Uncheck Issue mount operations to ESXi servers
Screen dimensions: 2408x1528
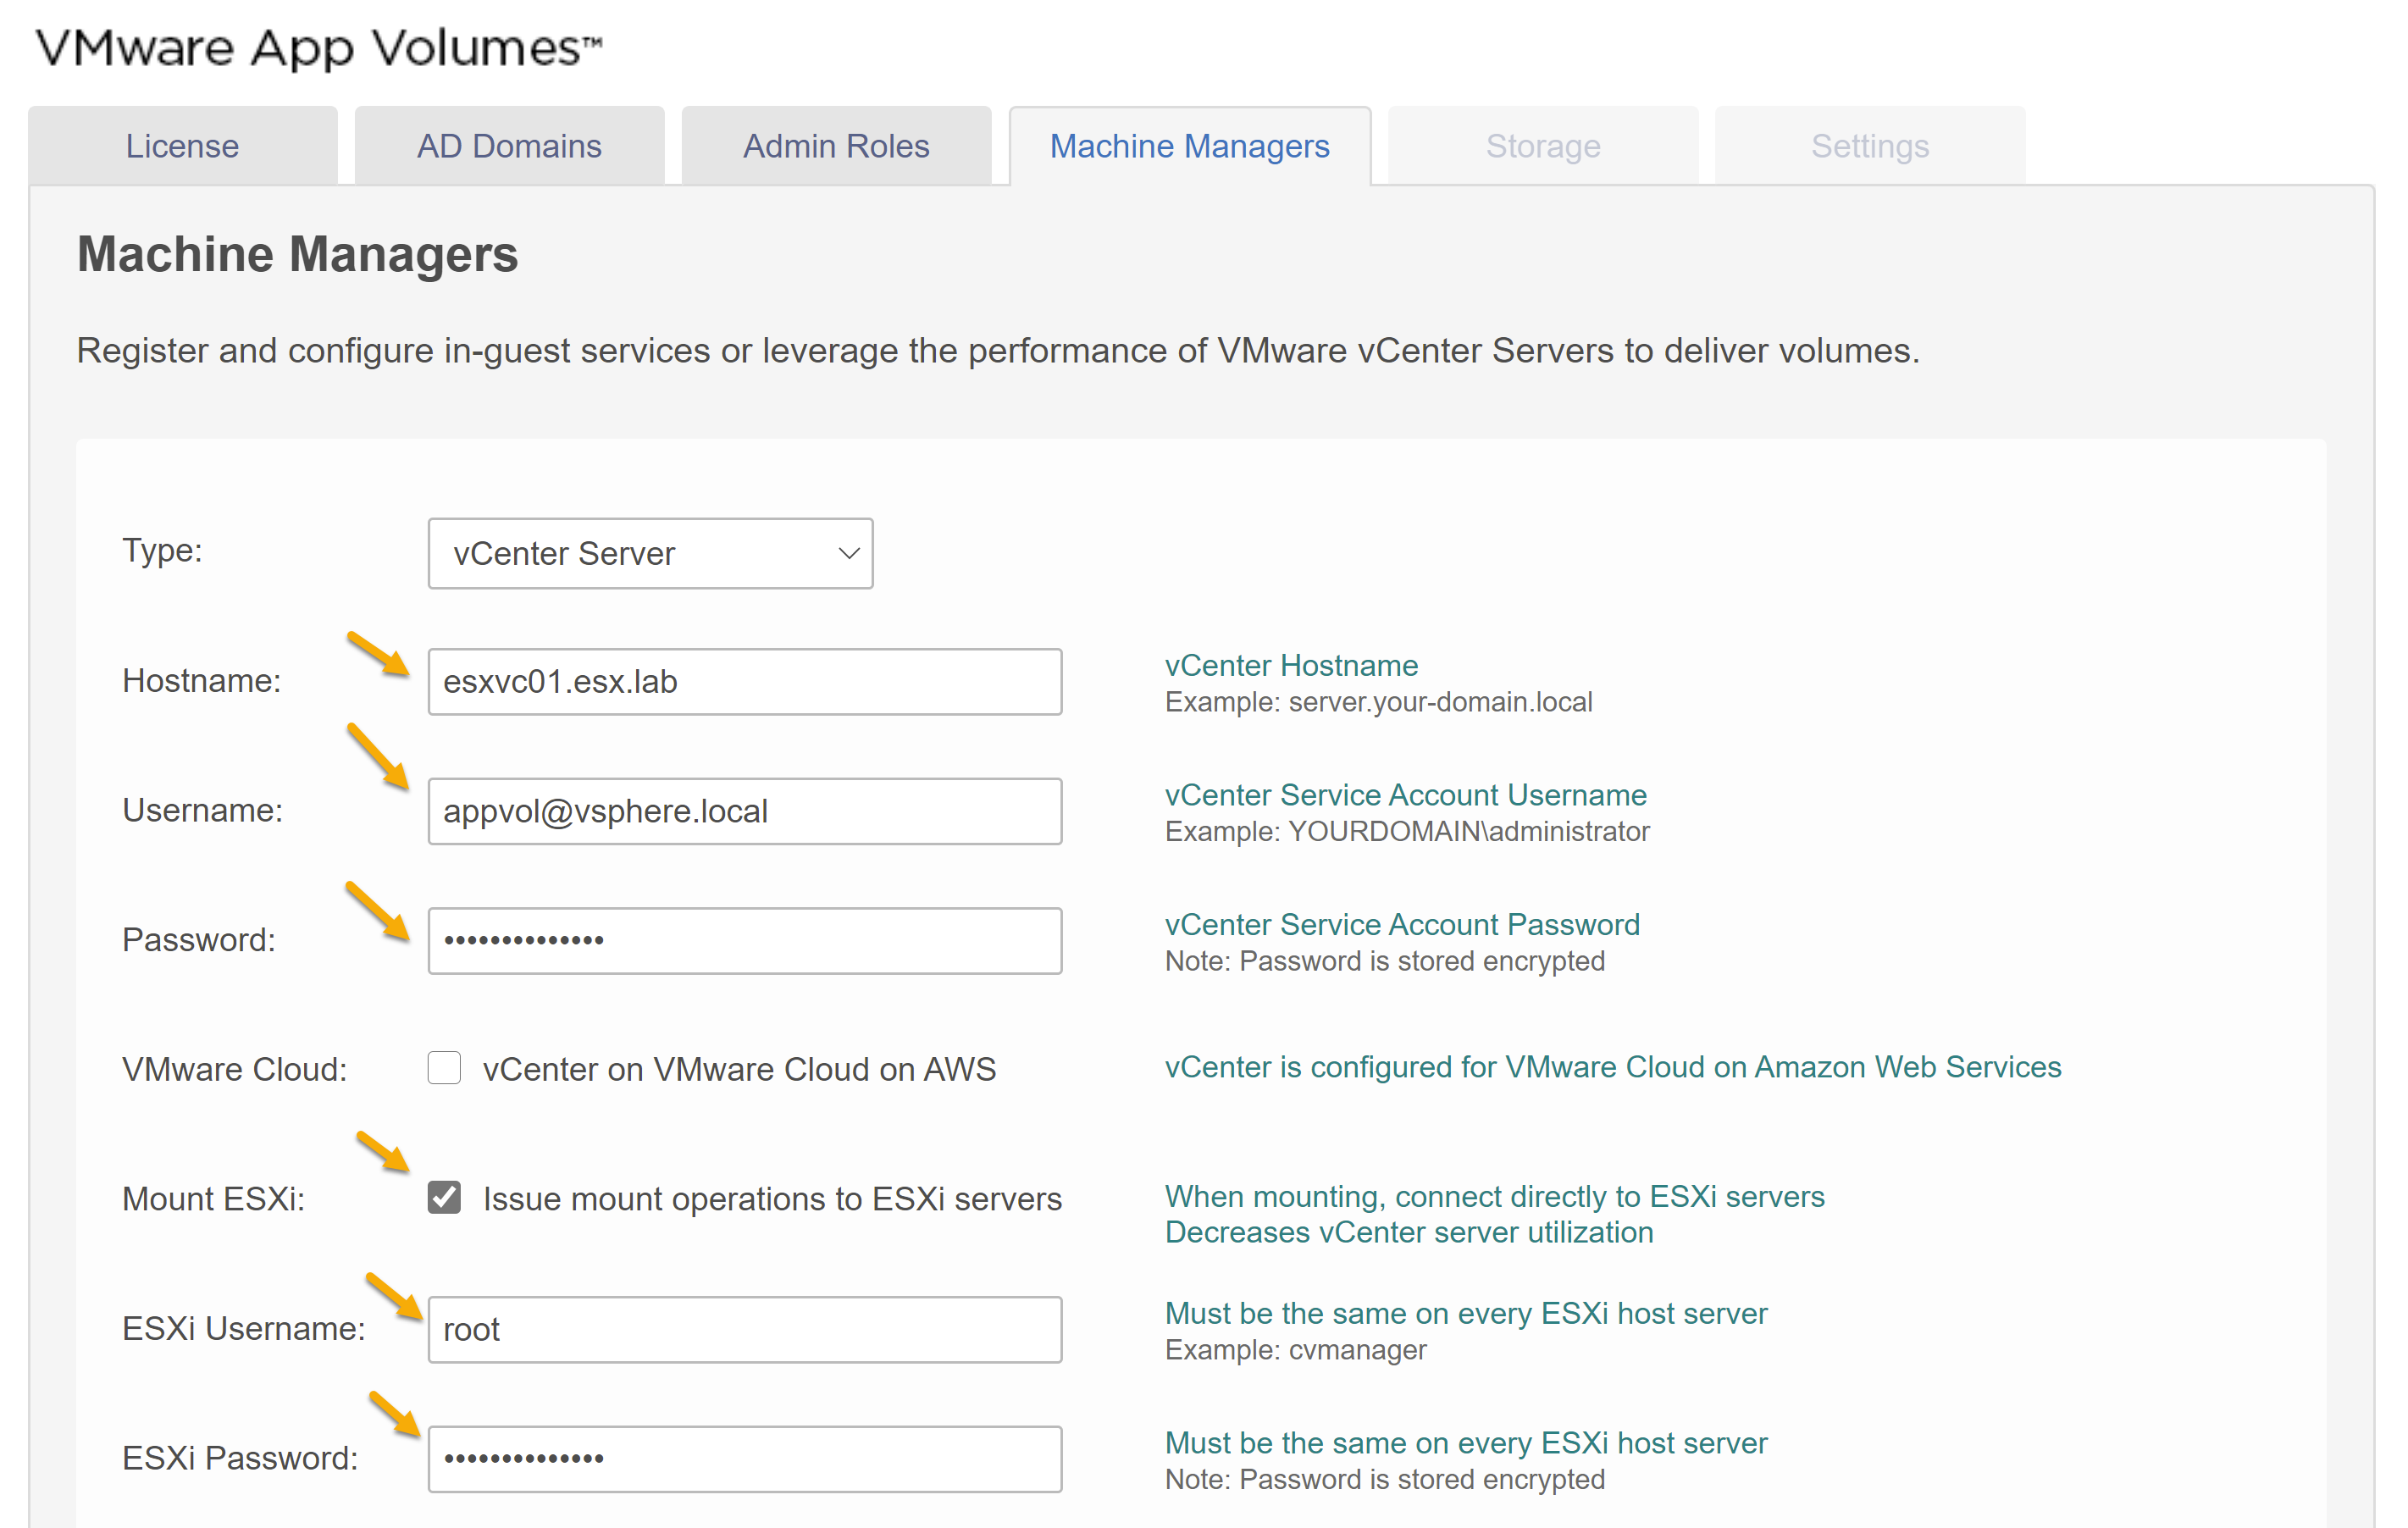(444, 1197)
